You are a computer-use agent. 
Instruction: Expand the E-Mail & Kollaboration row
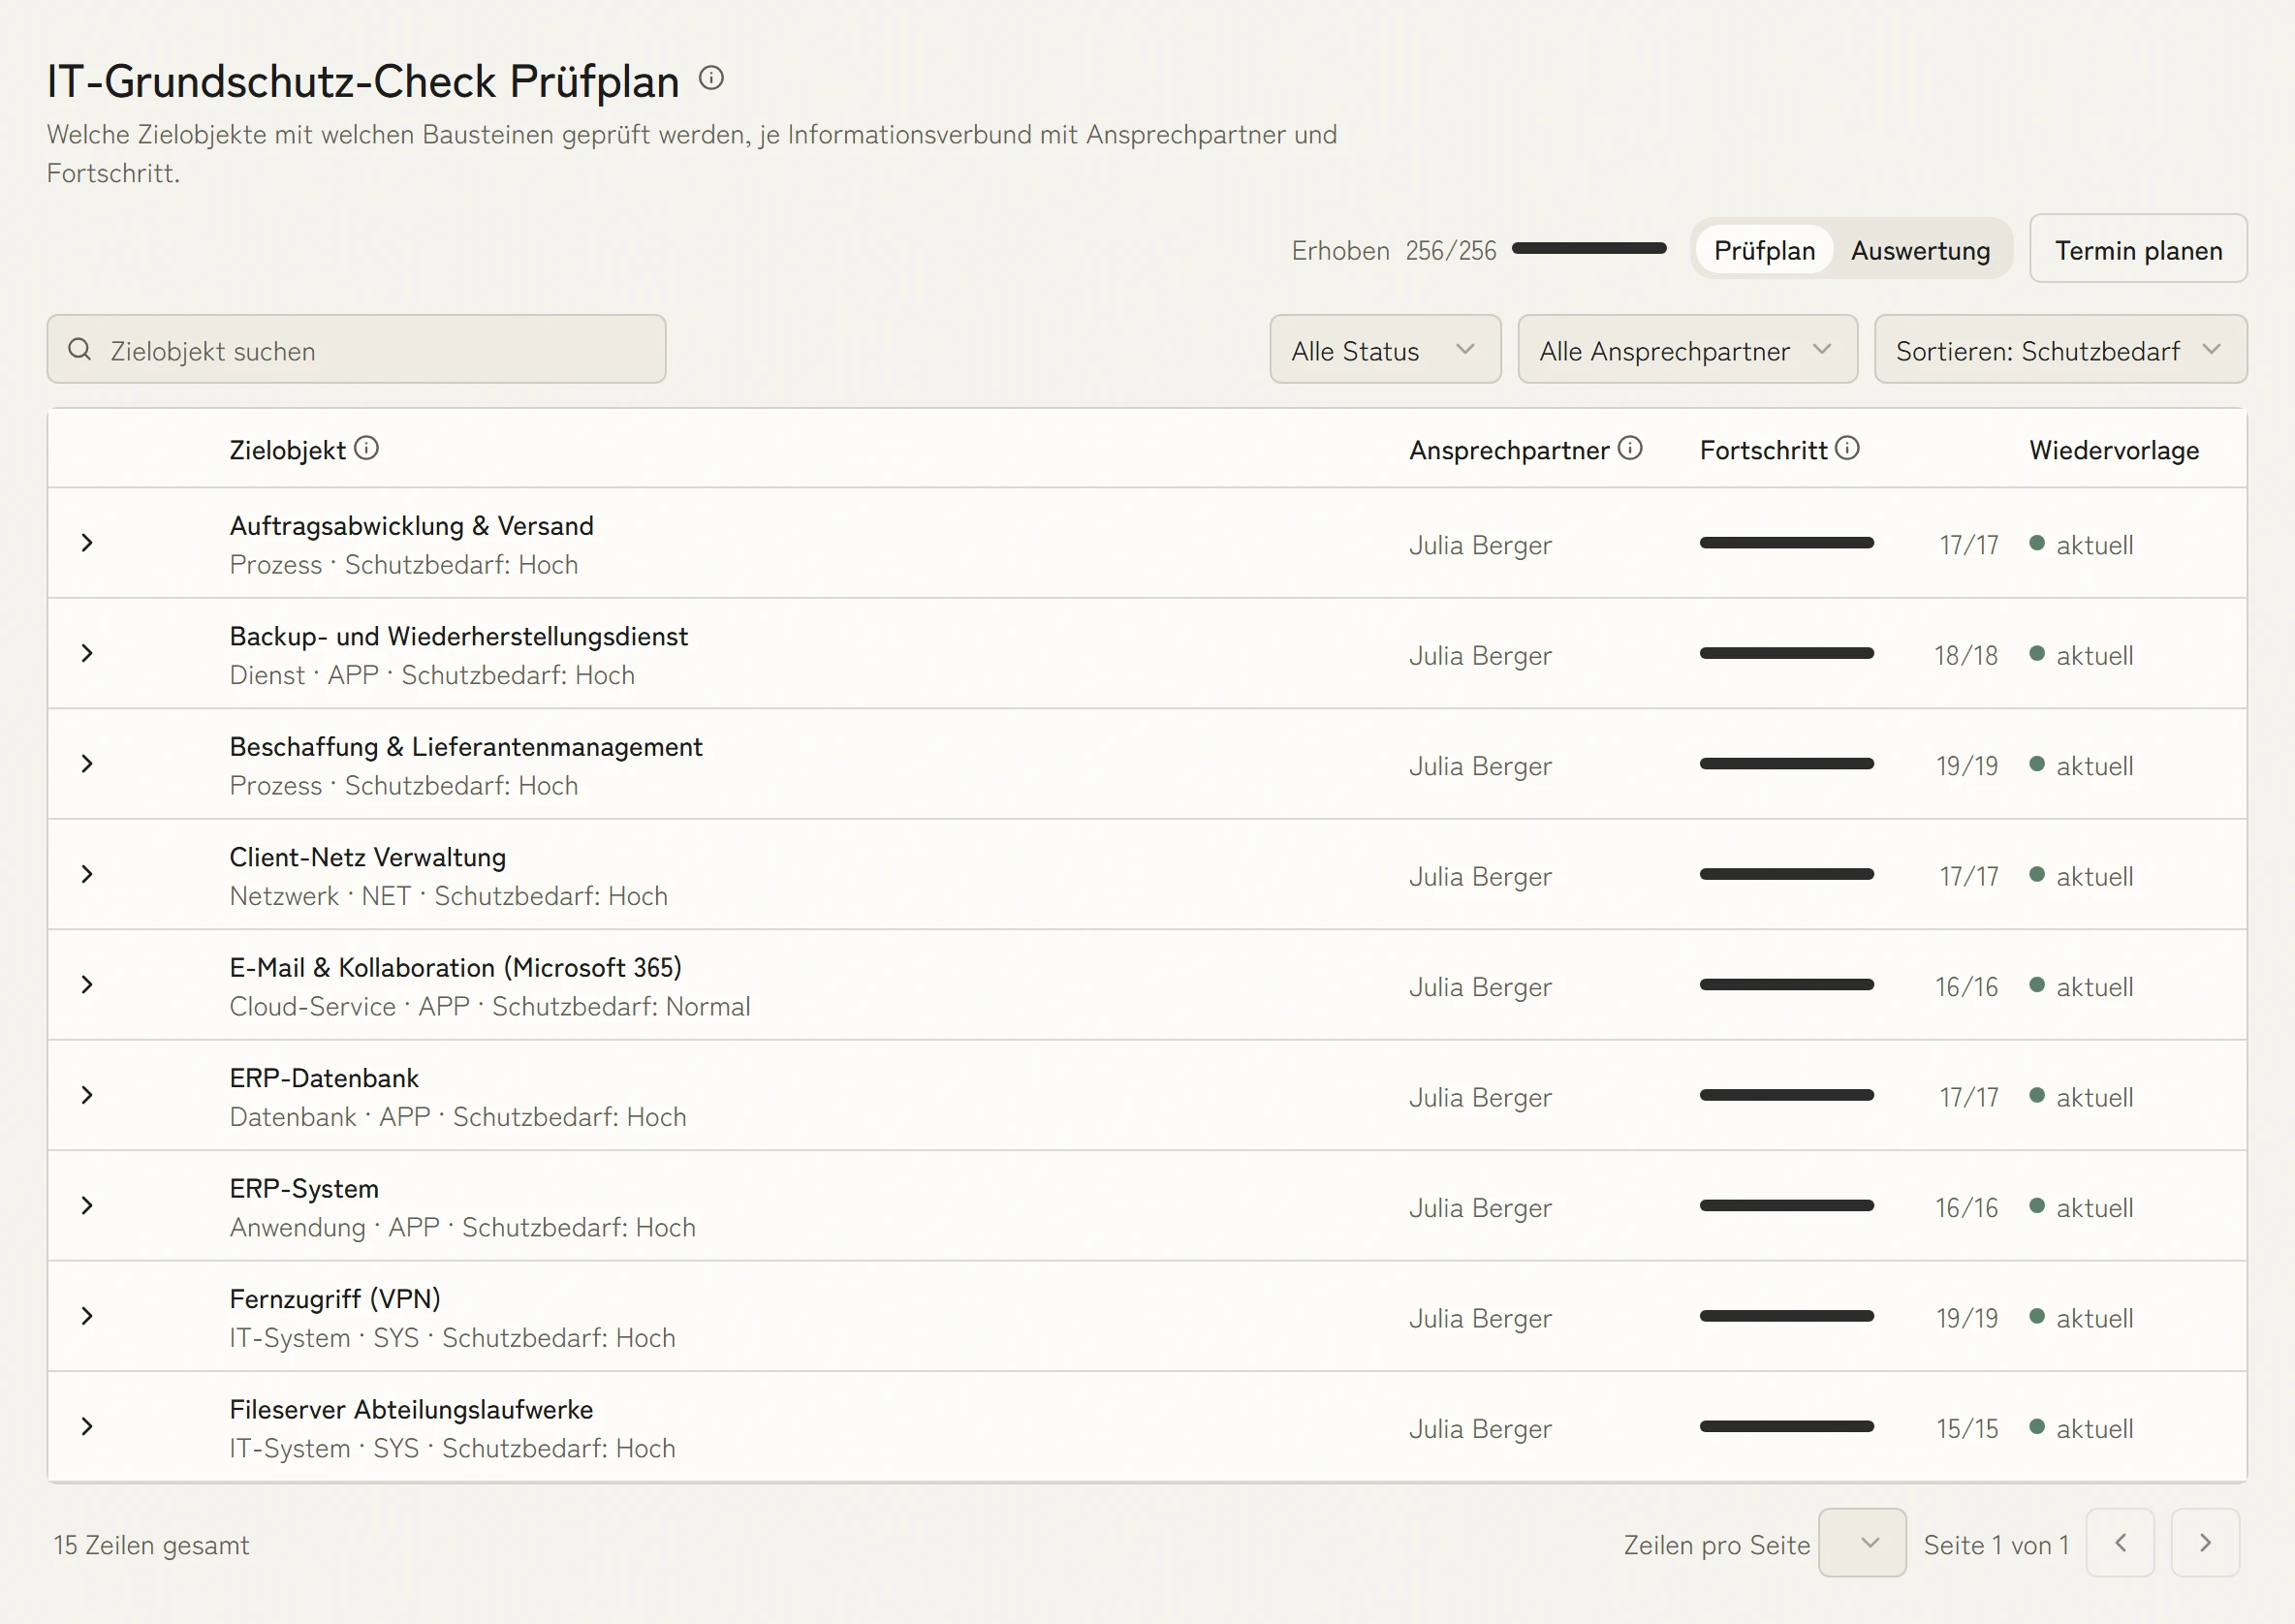click(87, 985)
